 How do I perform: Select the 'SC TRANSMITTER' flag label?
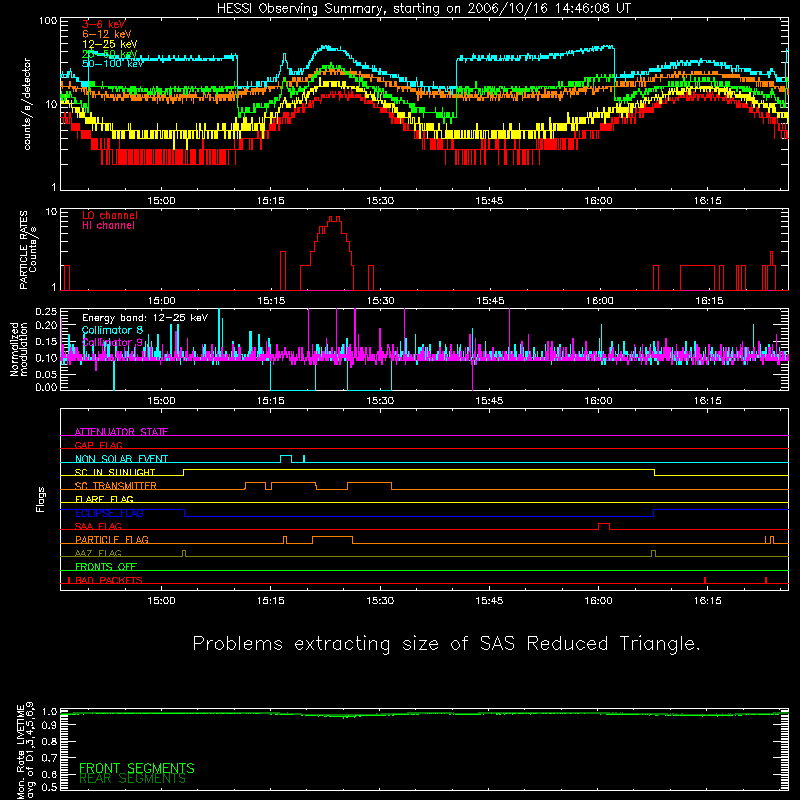tap(116, 486)
